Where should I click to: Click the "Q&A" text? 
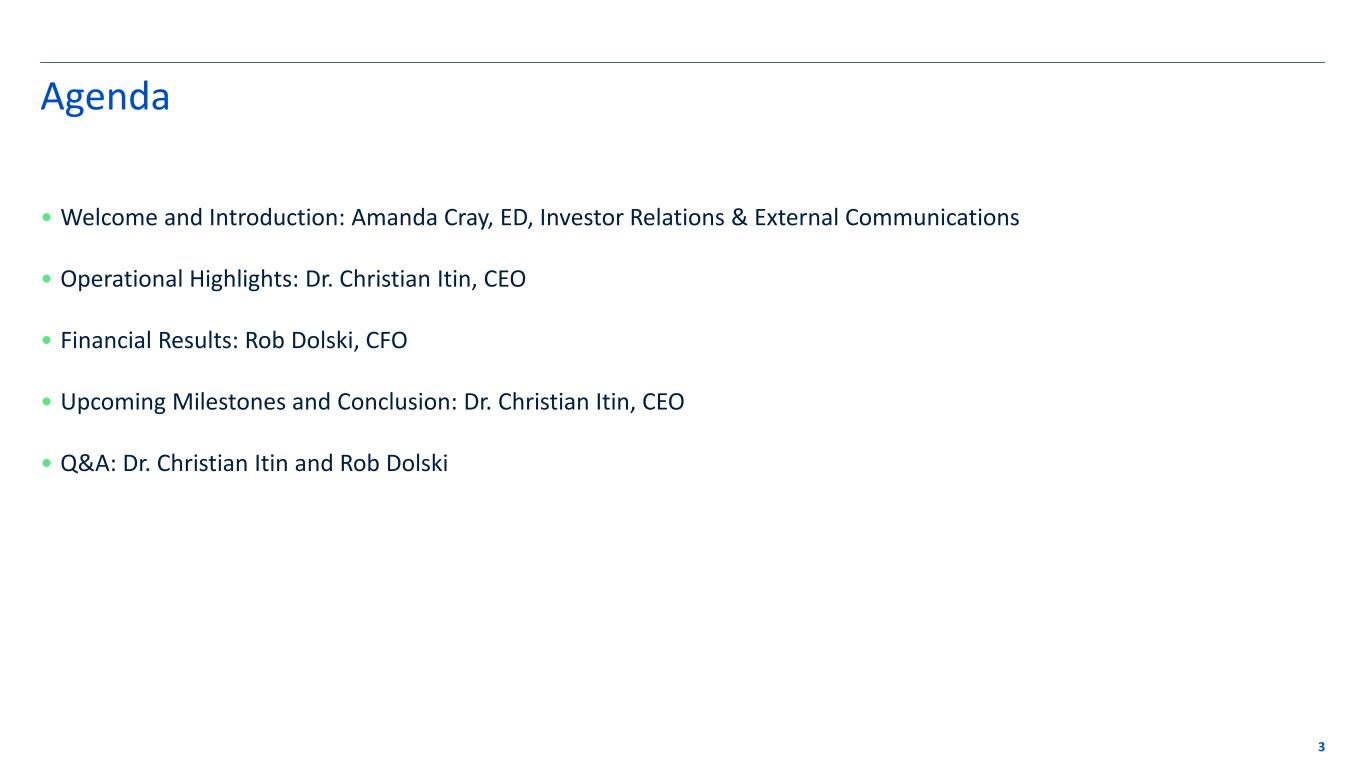coord(88,464)
